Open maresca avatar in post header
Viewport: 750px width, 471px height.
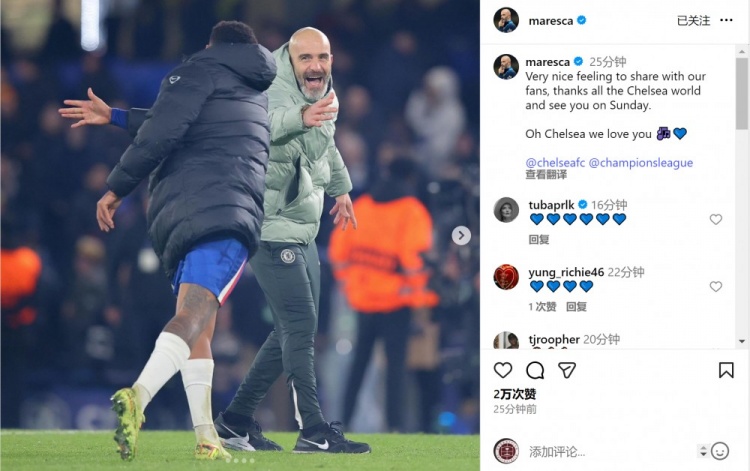506,20
